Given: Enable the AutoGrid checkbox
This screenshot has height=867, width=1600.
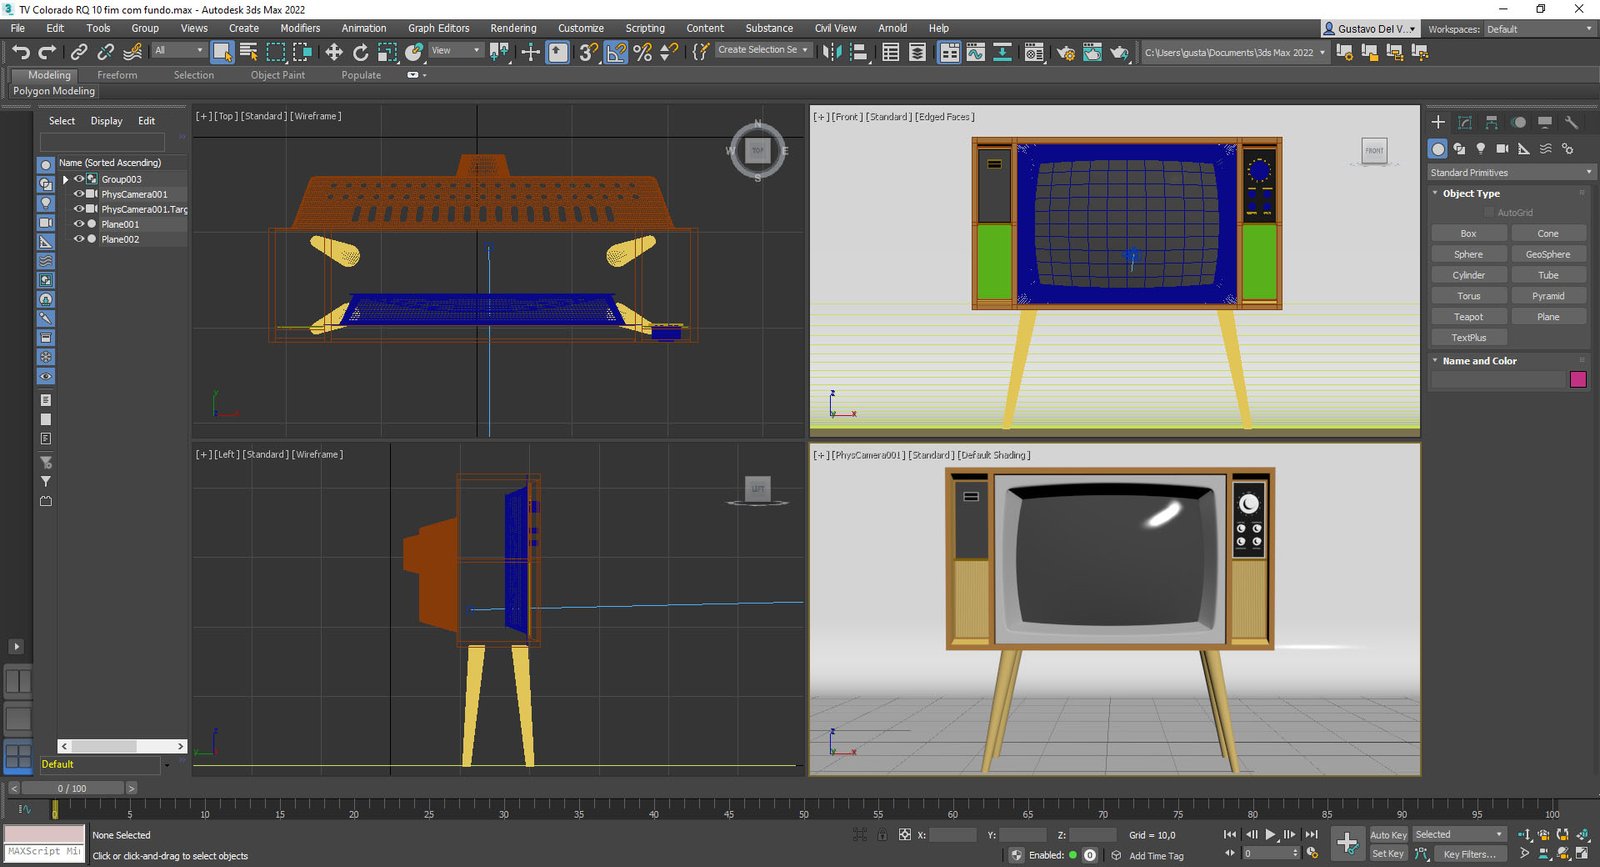Looking at the screenshot, I should (x=1489, y=213).
